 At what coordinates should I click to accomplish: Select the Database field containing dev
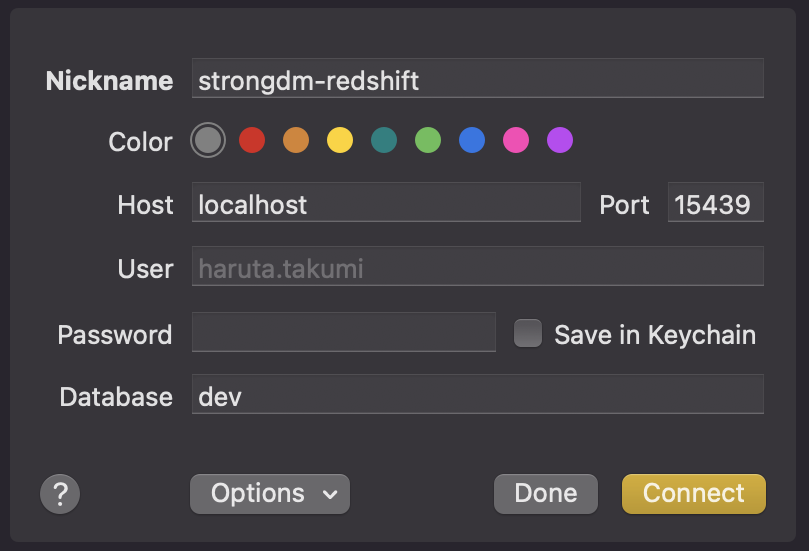478,394
